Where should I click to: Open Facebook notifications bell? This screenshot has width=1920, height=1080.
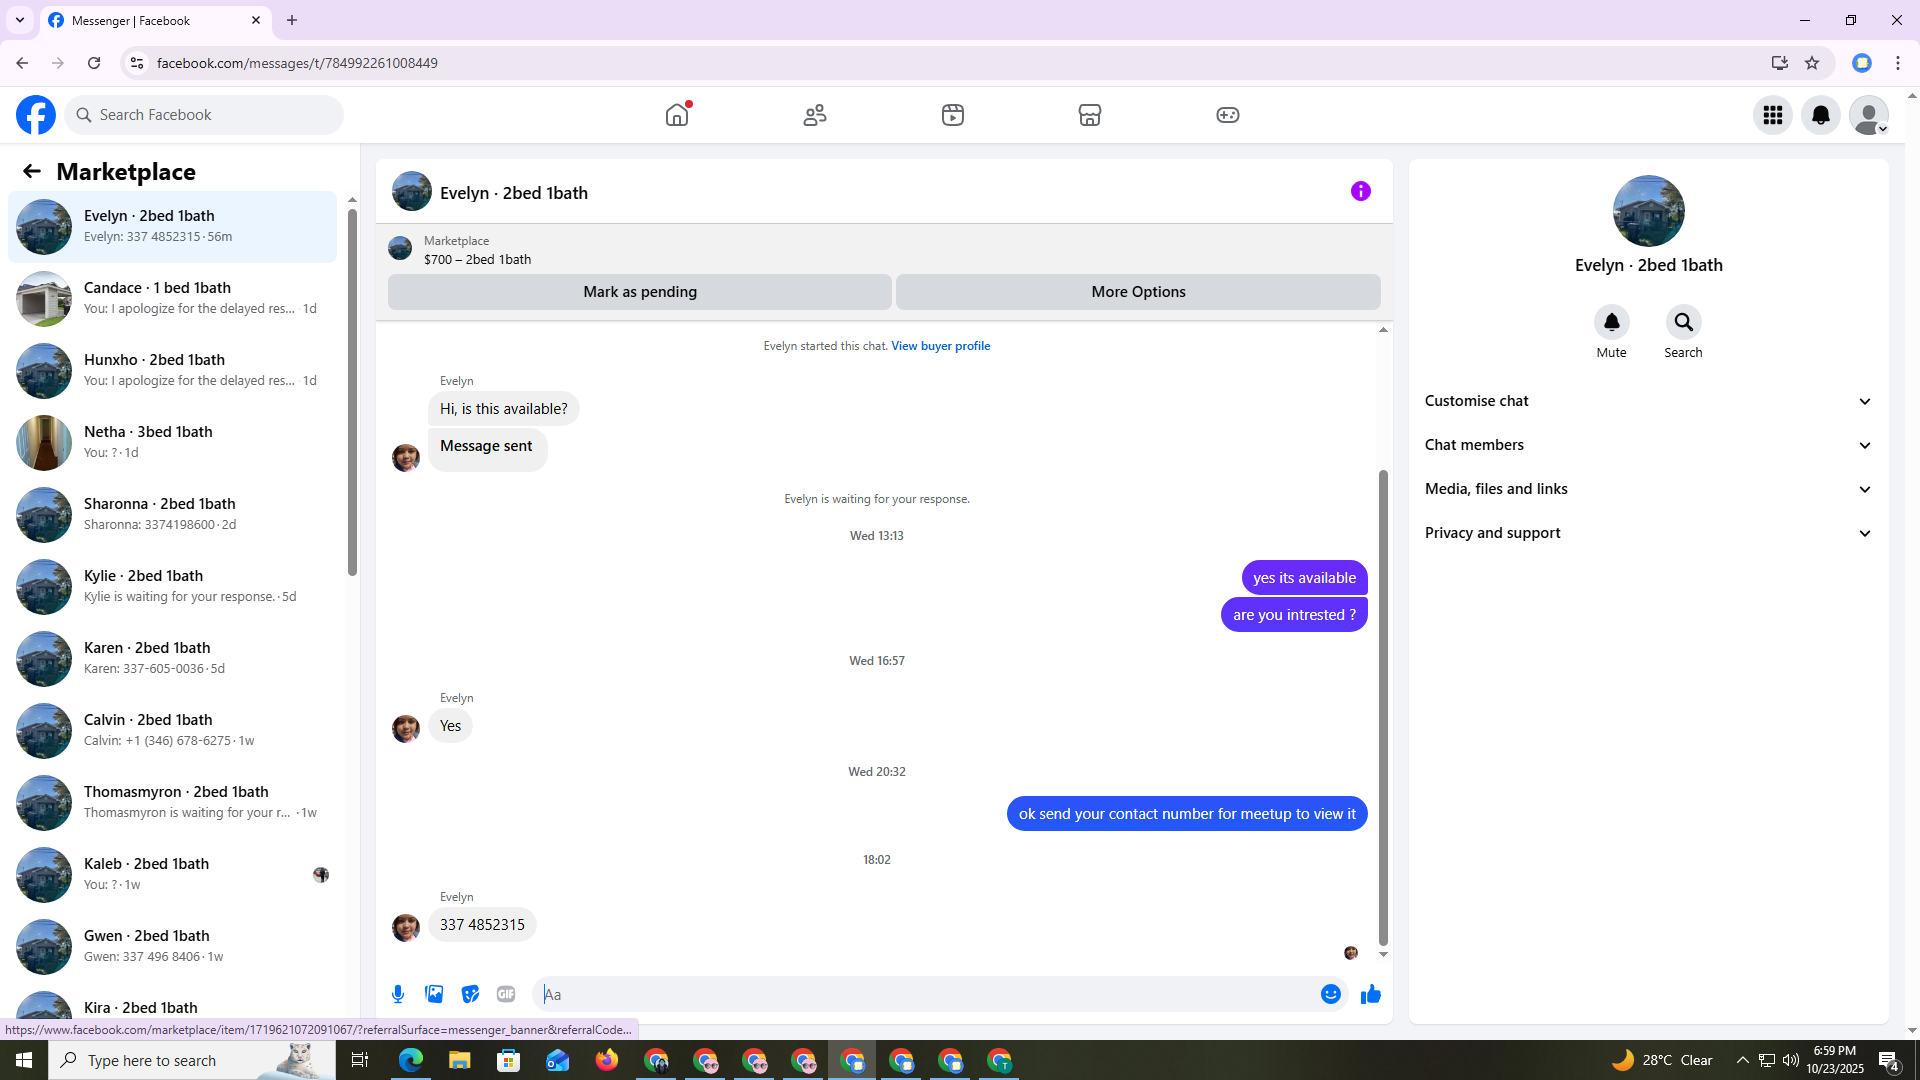1820,115
